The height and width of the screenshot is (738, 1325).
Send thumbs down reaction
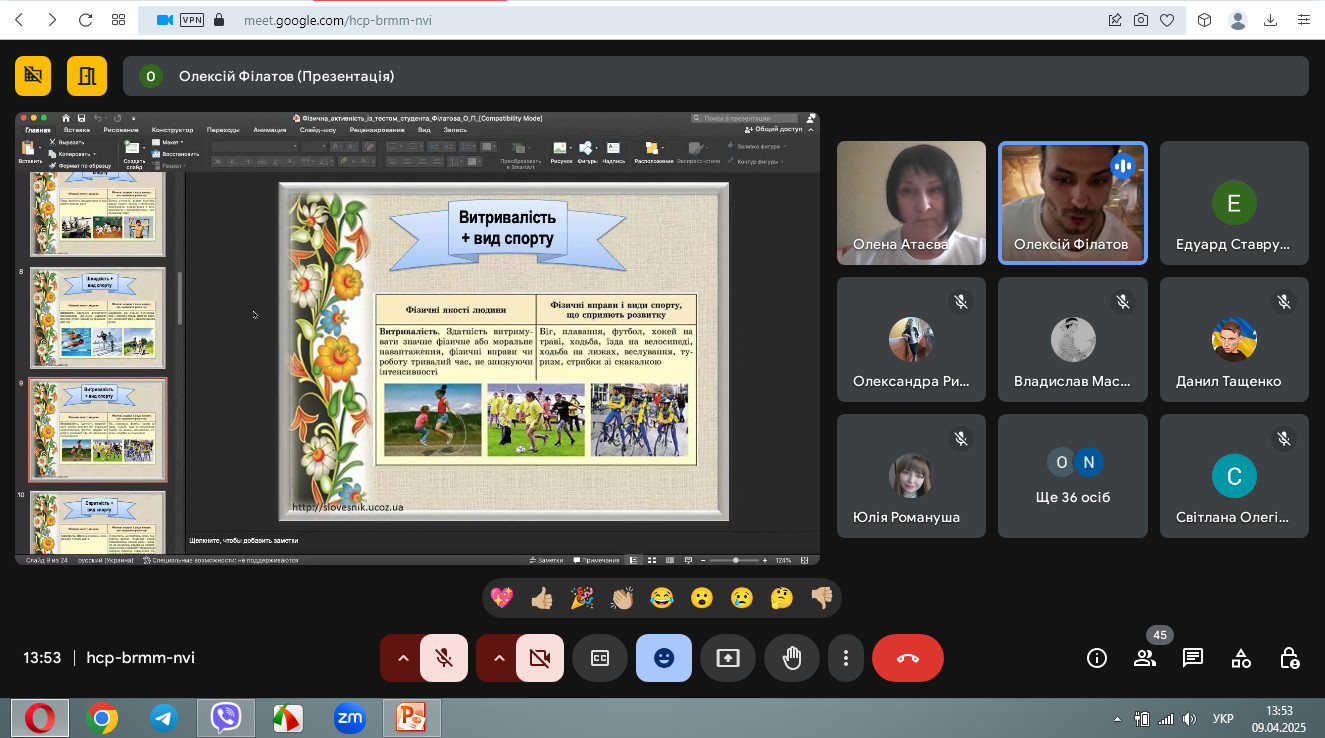[x=821, y=598]
